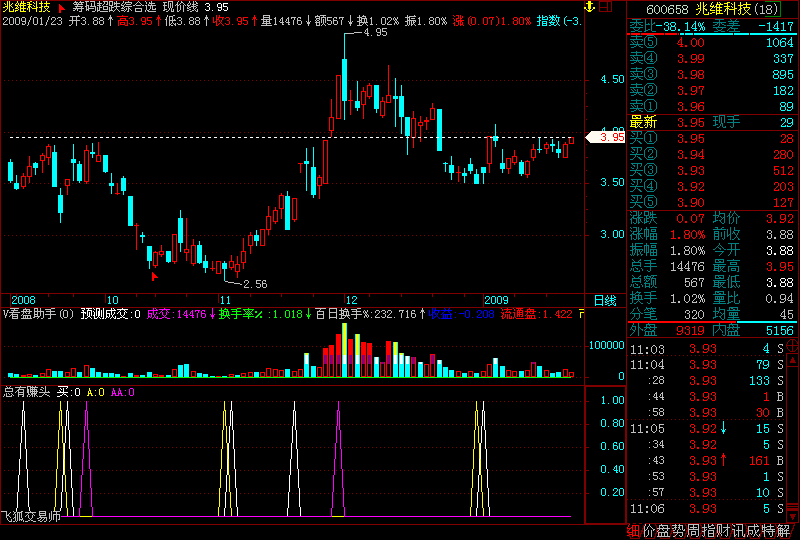The height and width of the screenshot is (540, 800).
Task: Click the 3.95 current price tag
Action: click(x=606, y=137)
